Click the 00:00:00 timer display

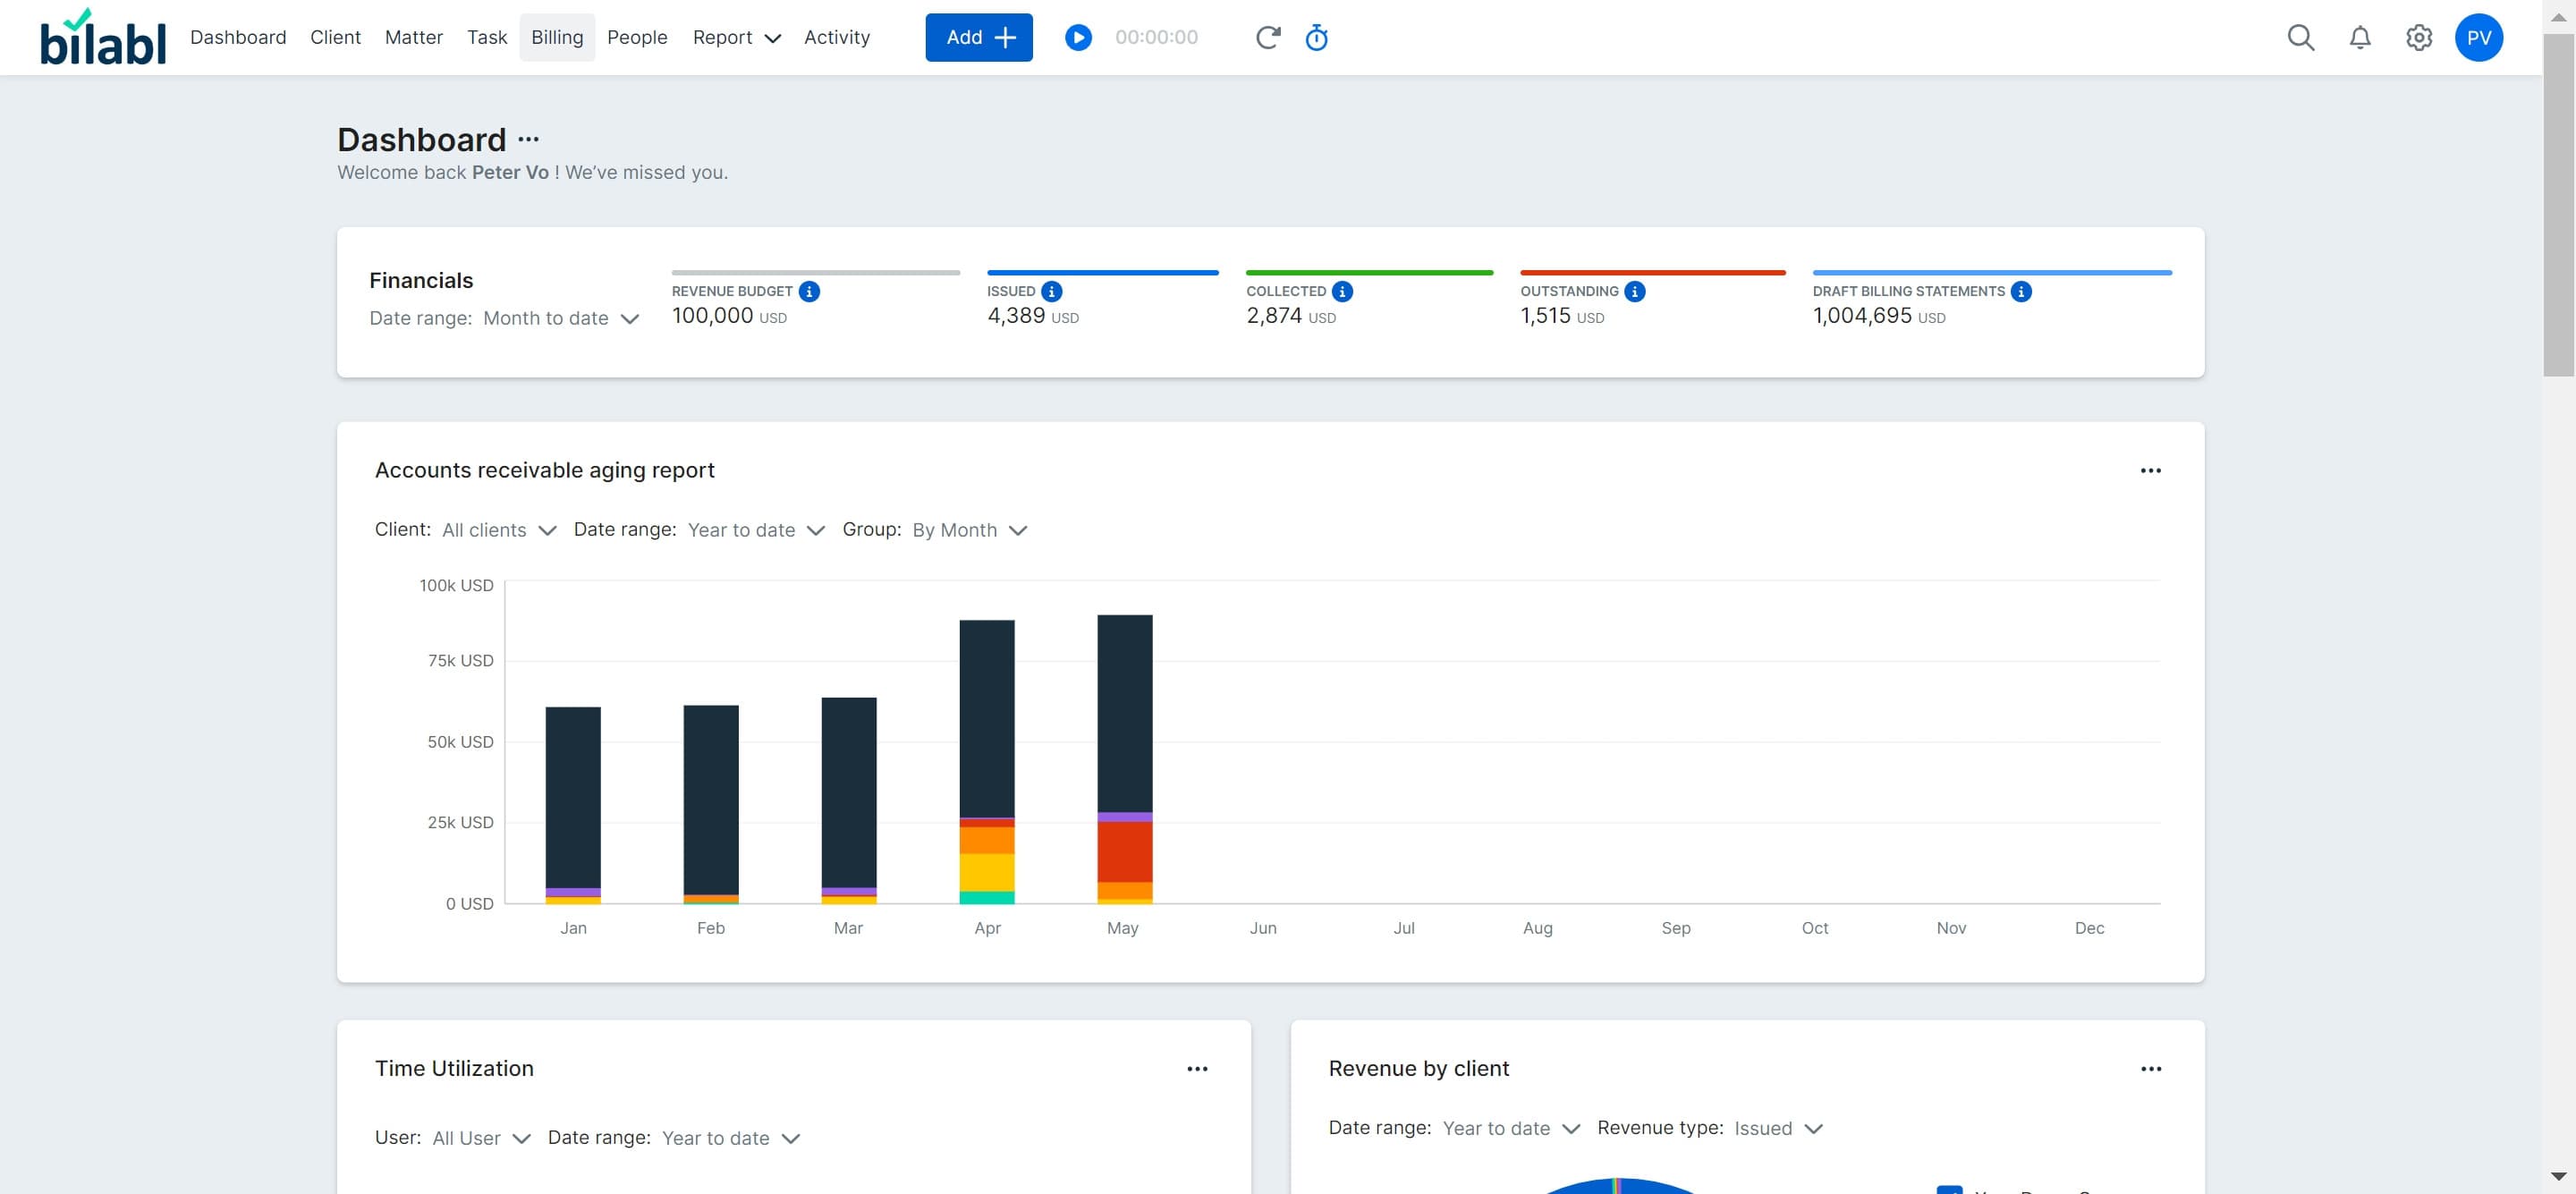[x=1156, y=37]
